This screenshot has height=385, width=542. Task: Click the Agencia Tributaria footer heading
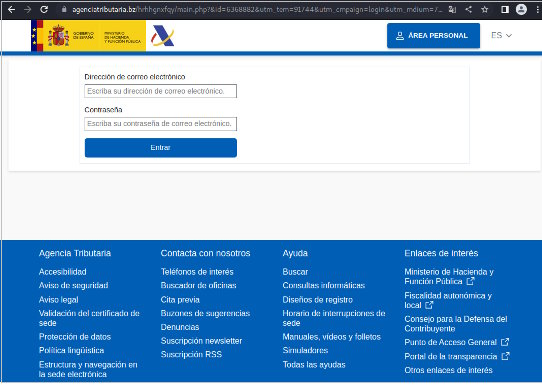click(x=75, y=253)
